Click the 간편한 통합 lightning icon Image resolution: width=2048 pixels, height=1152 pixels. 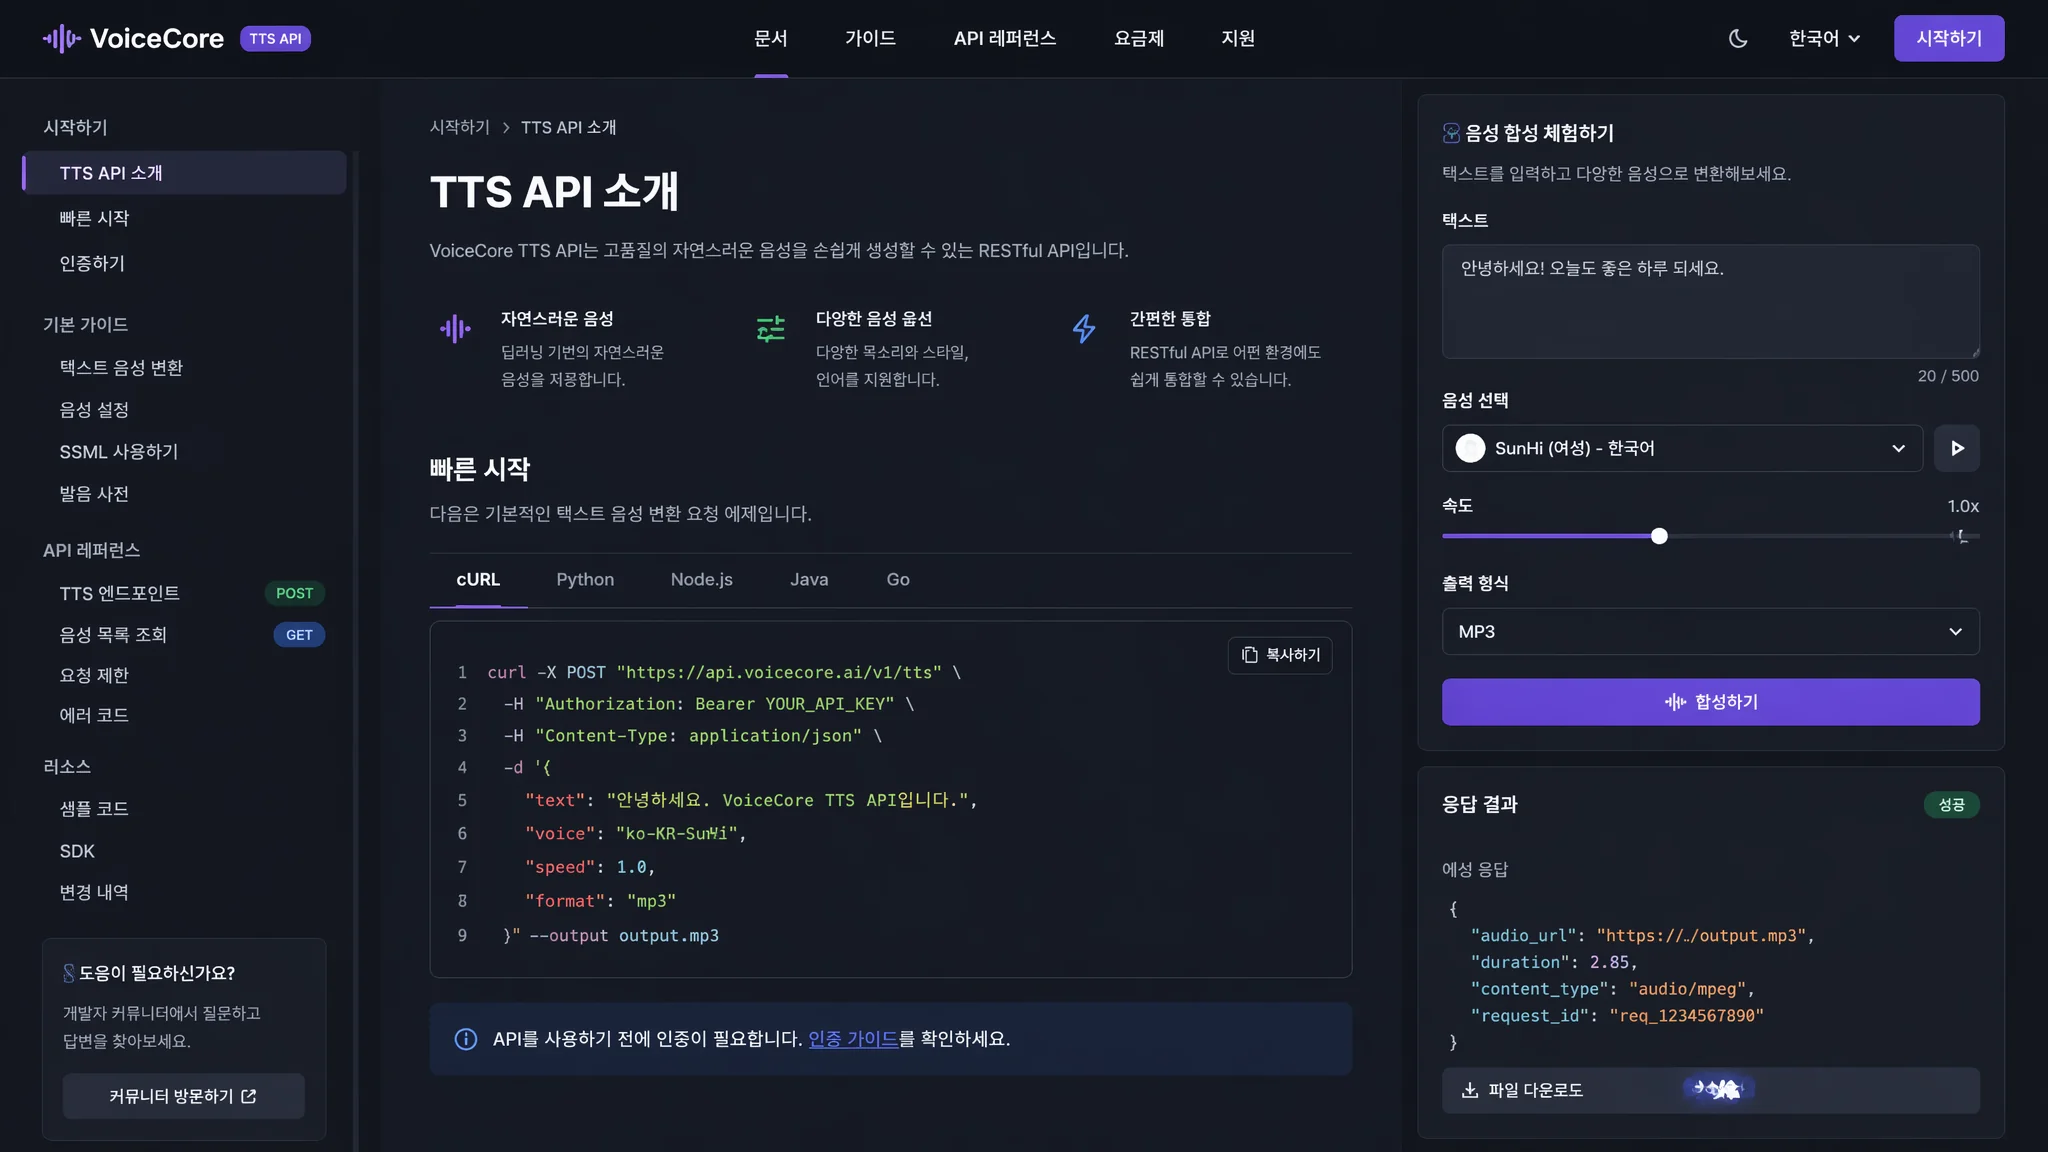coord(1084,328)
